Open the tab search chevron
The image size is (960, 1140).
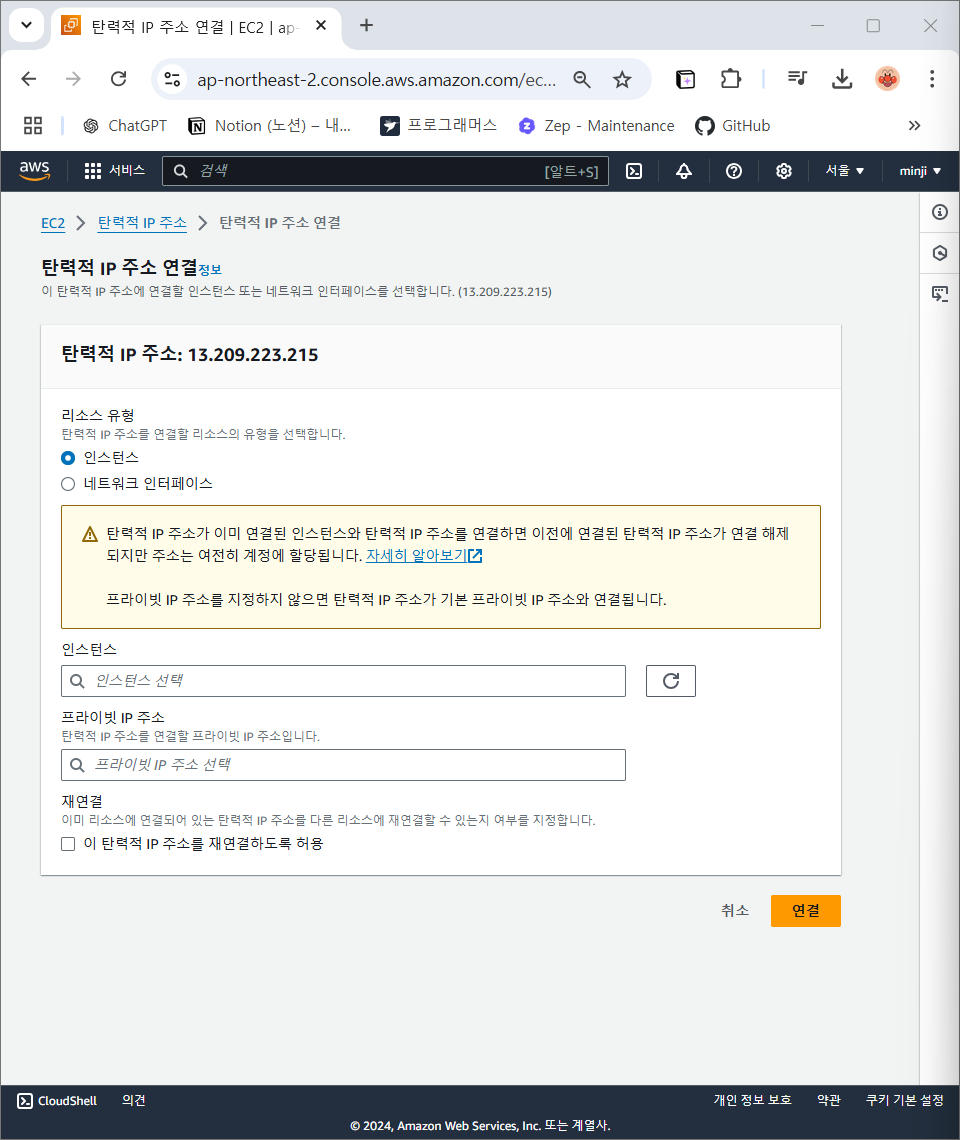point(26,25)
